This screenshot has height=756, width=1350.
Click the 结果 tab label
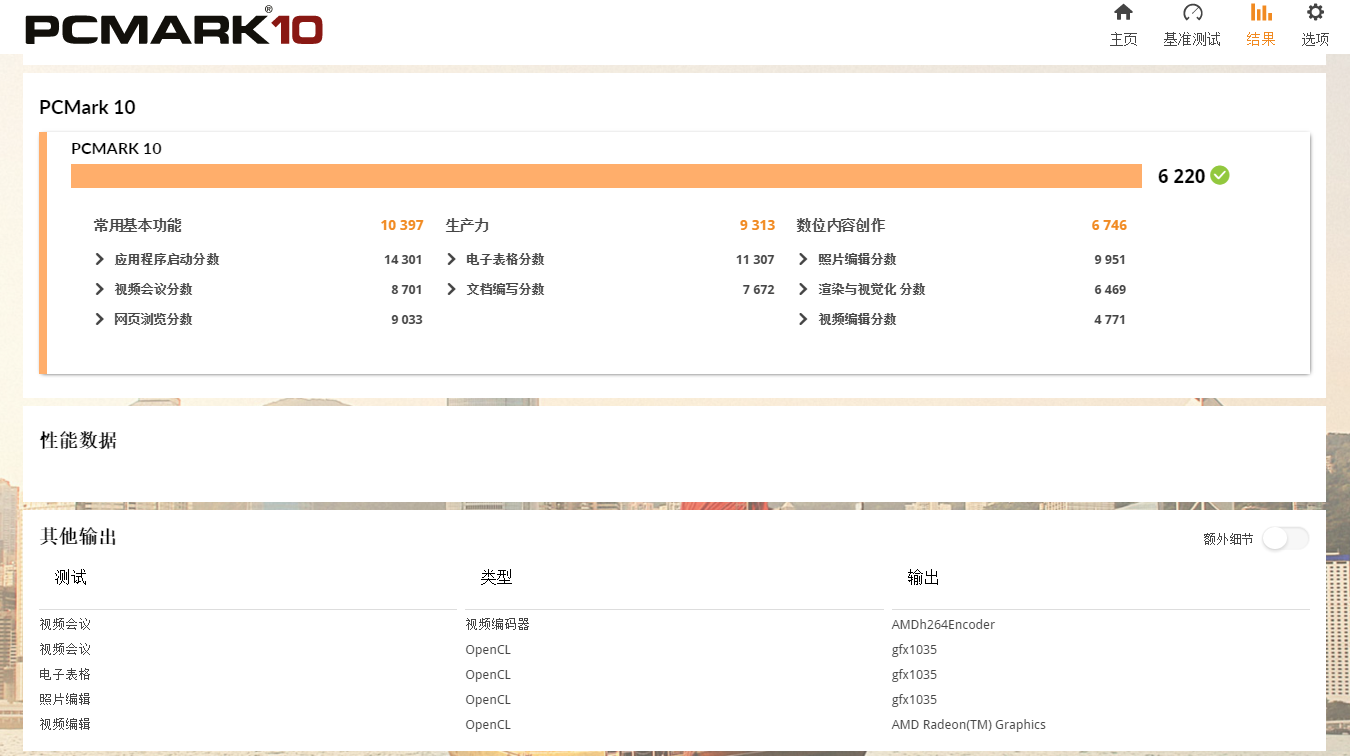pos(1261,39)
